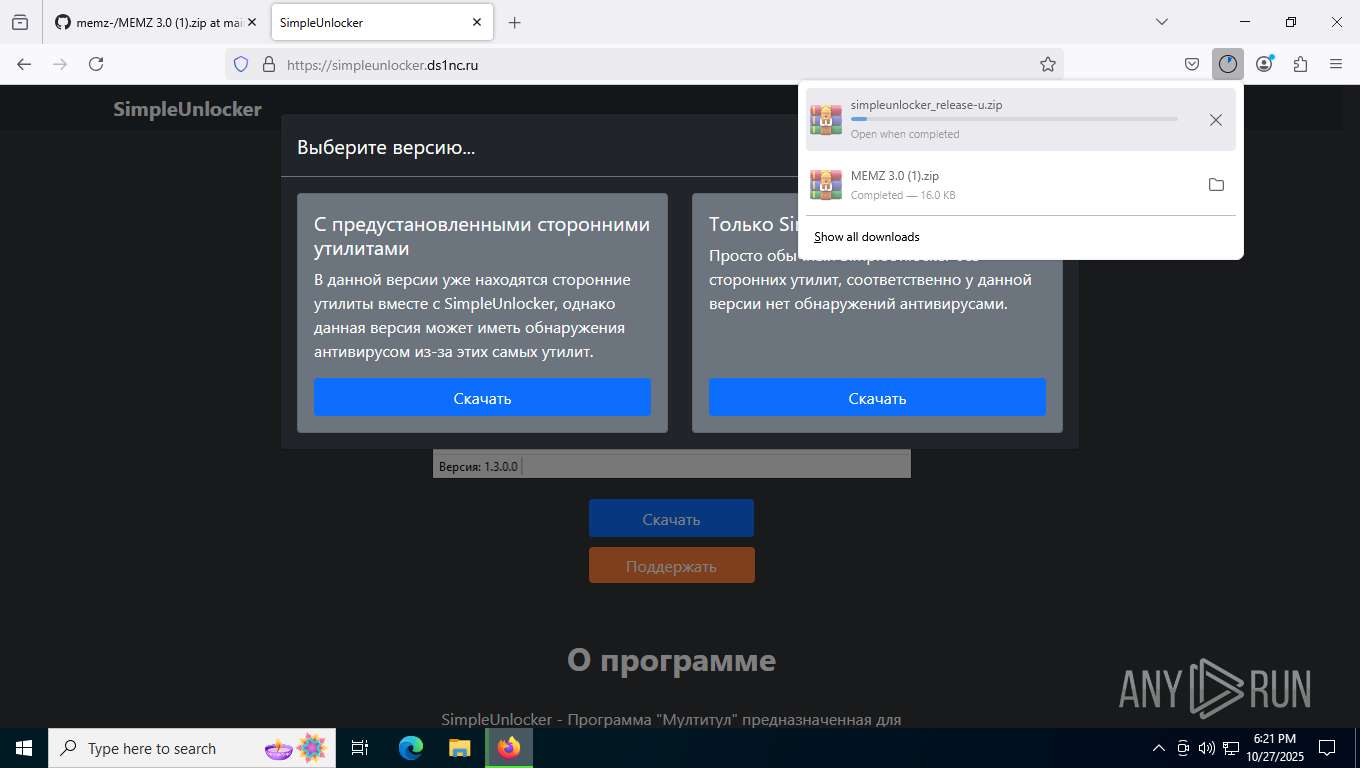Screen dimensions: 1360x768
Task: Download the SimpleUnlocker-only version
Action: point(877,398)
